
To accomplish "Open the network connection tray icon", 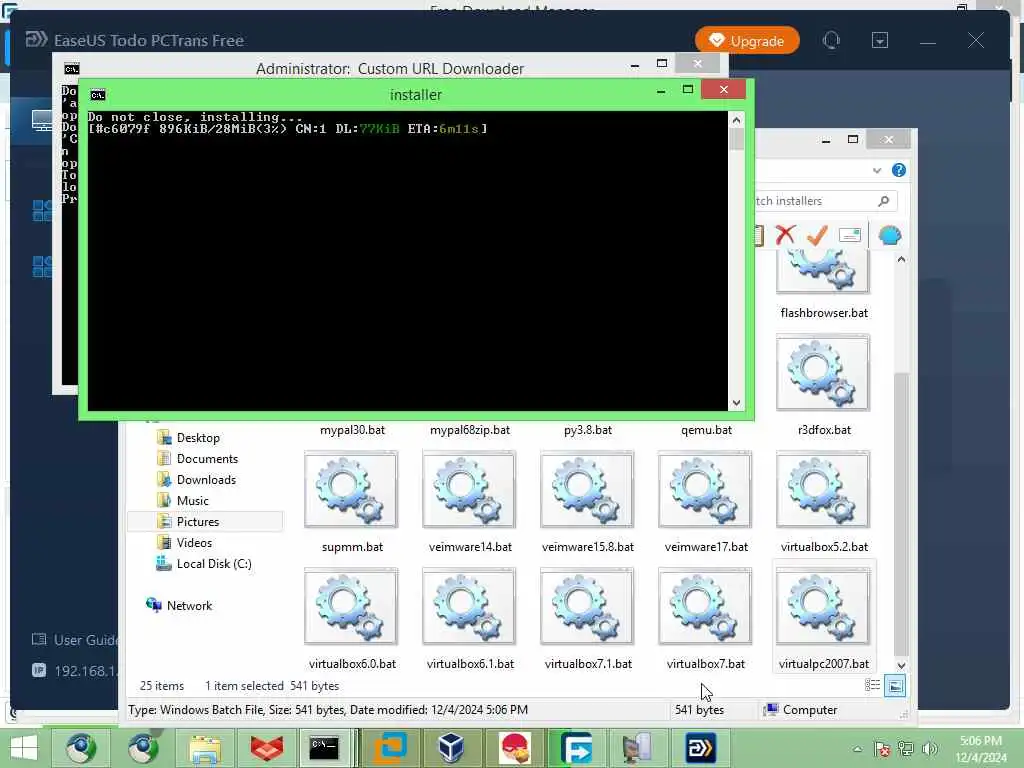I will [x=906, y=749].
